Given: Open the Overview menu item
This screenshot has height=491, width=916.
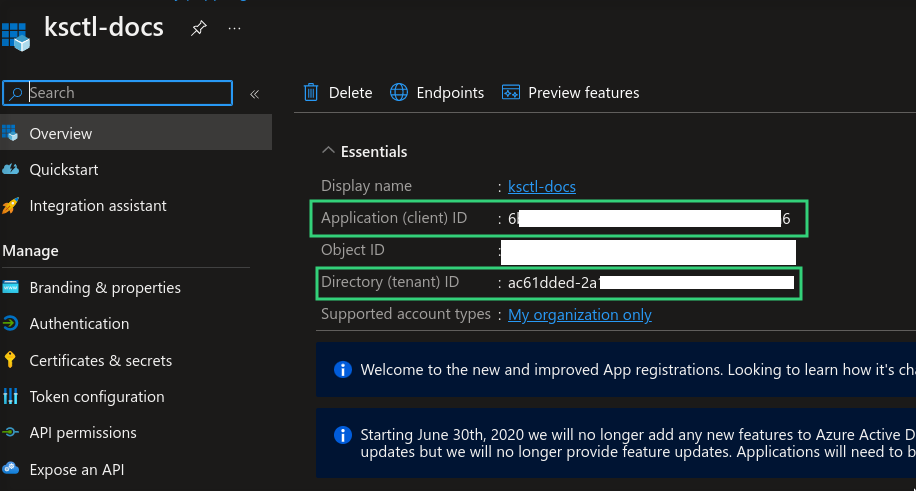Looking at the screenshot, I should click(x=61, y=134).
